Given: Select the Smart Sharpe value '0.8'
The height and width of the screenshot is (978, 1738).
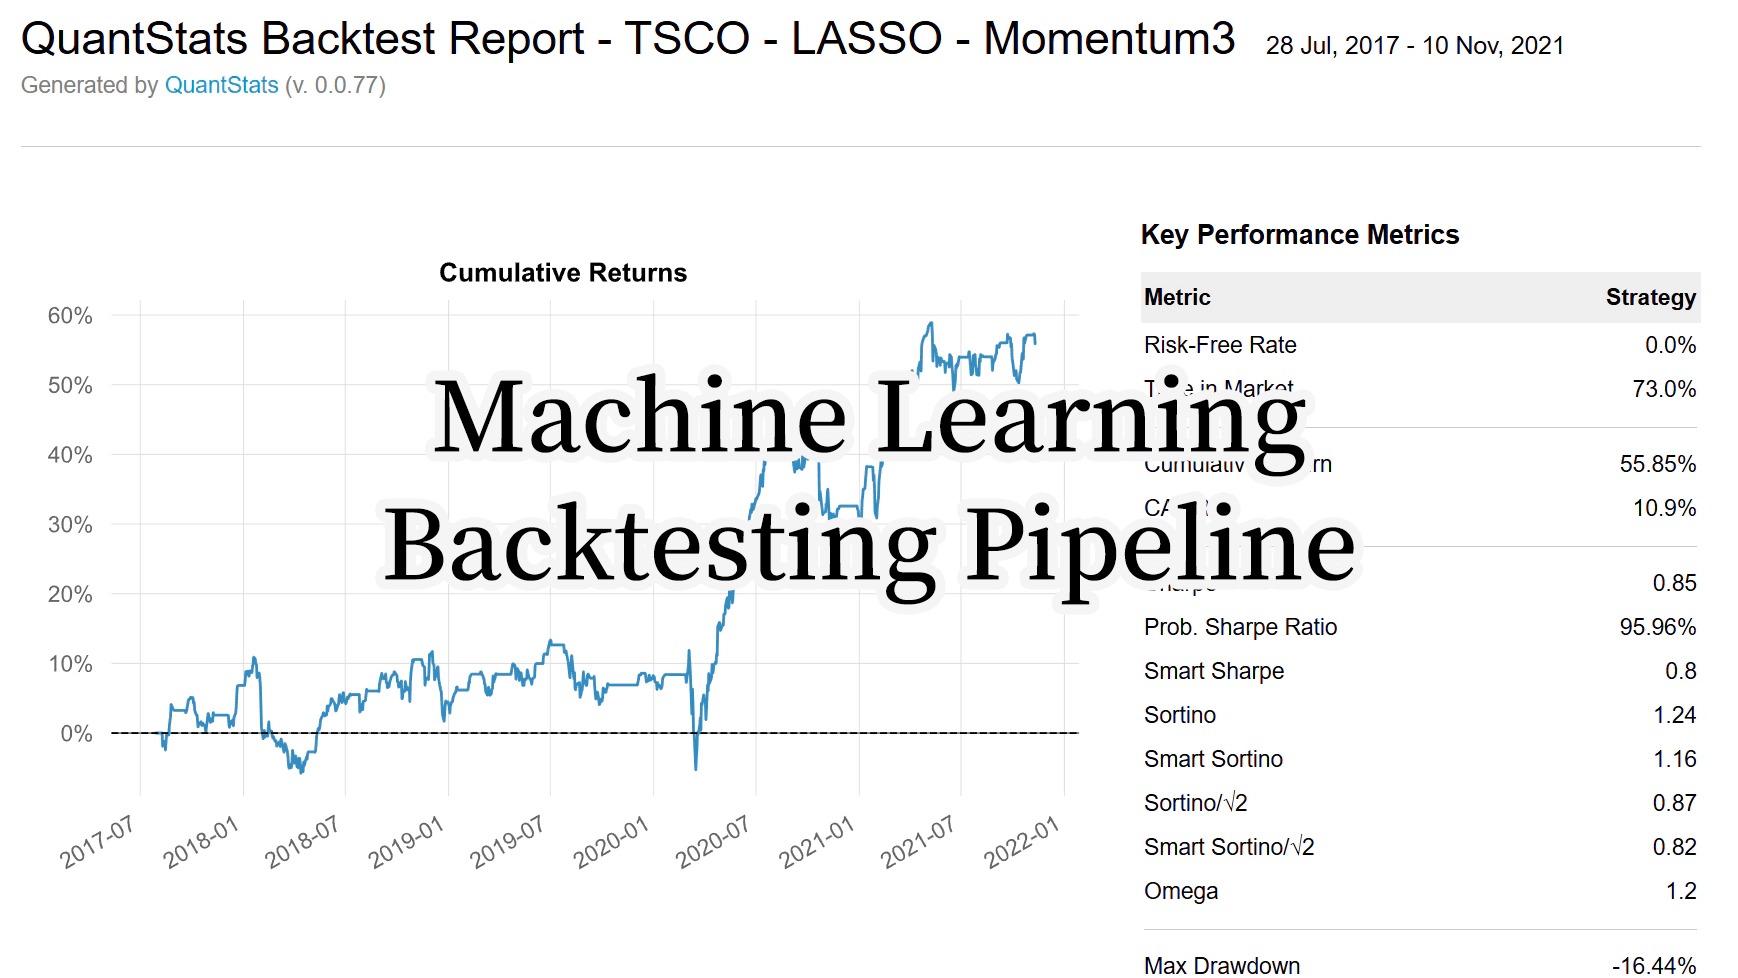Looking at the screenshot, I should tap(1680, 671).
